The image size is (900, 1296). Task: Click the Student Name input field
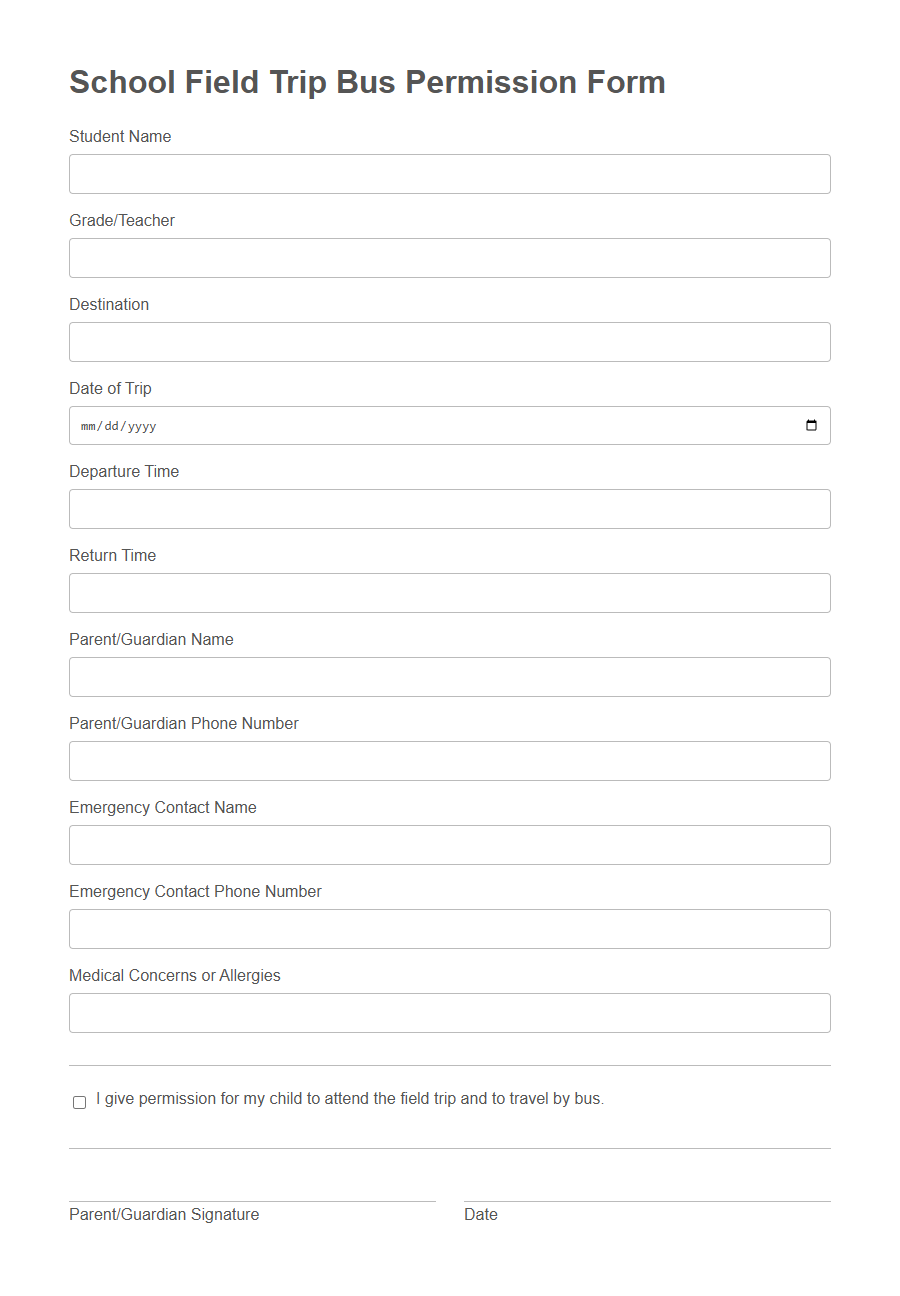click(x=449, y=173)
